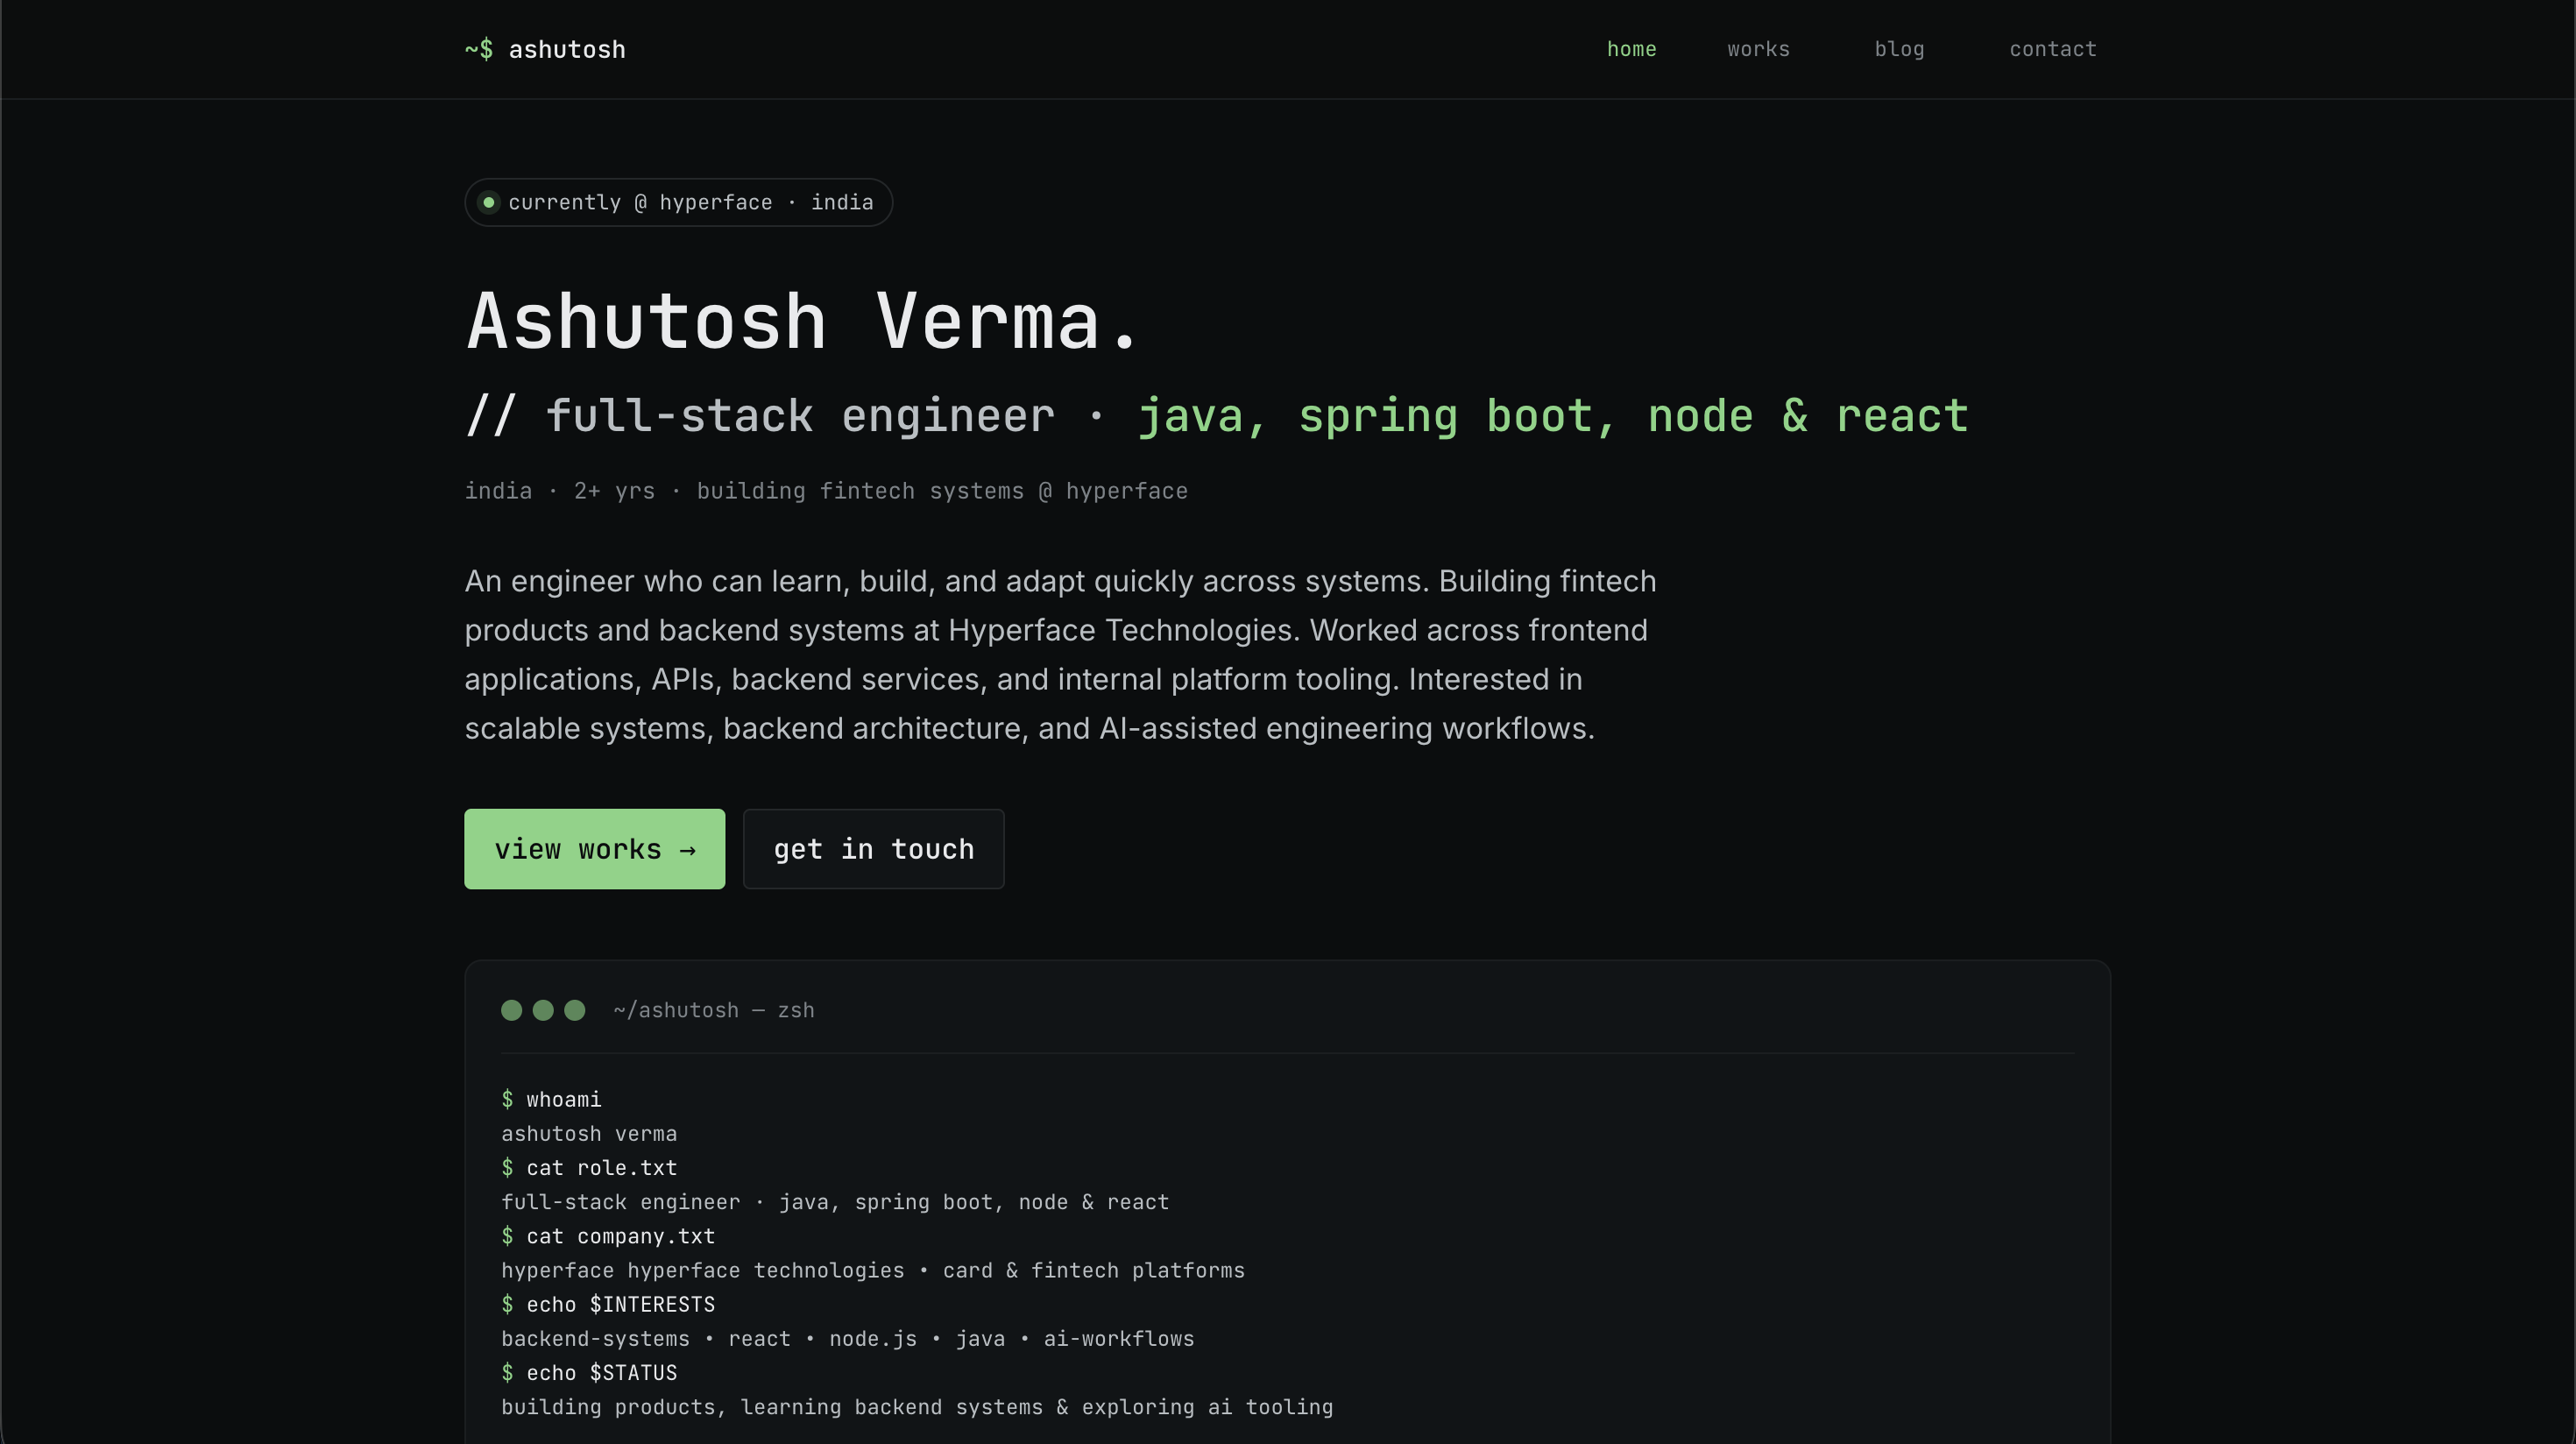Click the ~$ ashutosh site logo
The image size is (2576, 1444).
point(545,49)
